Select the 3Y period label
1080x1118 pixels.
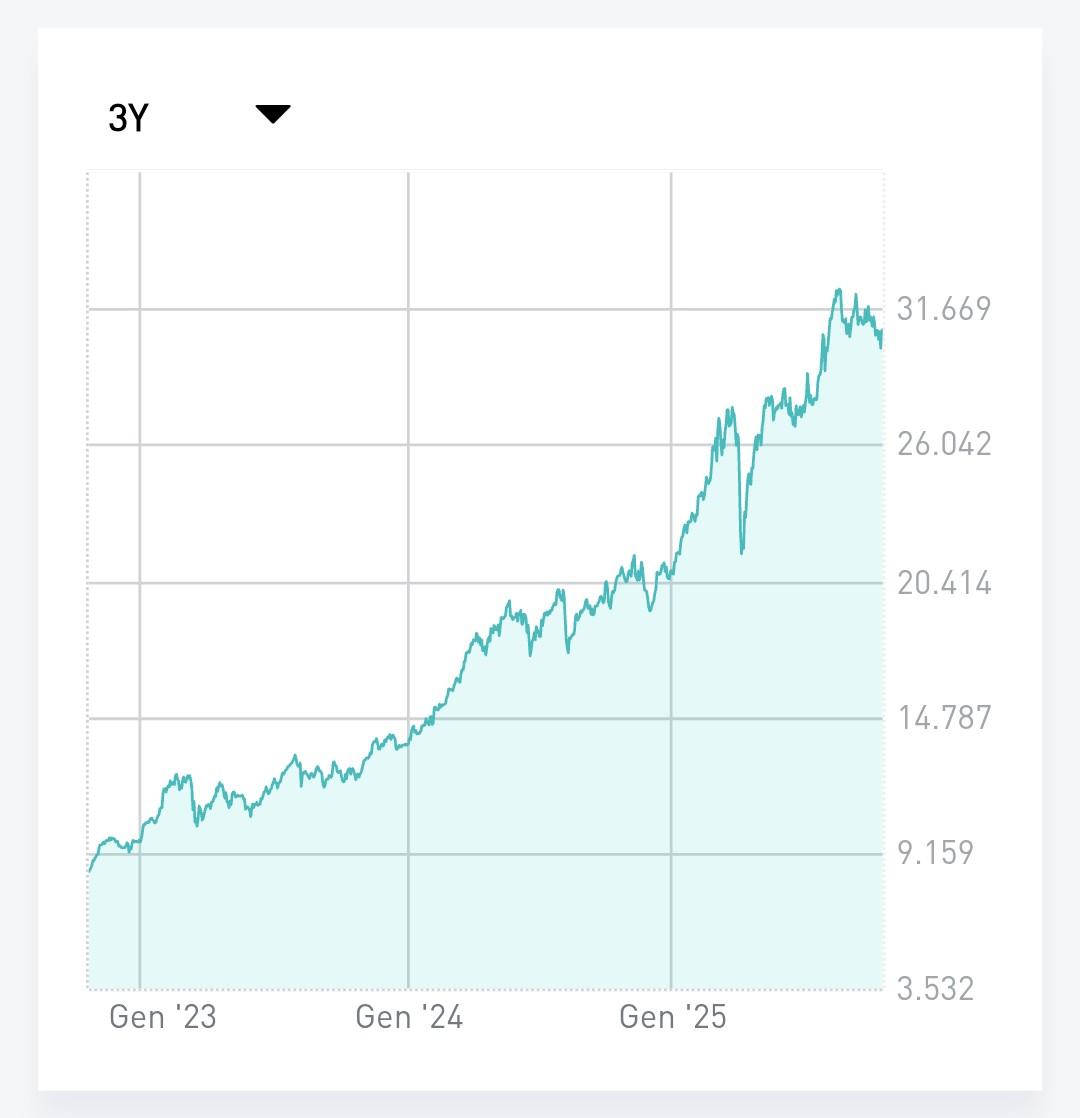pos(128,119)
